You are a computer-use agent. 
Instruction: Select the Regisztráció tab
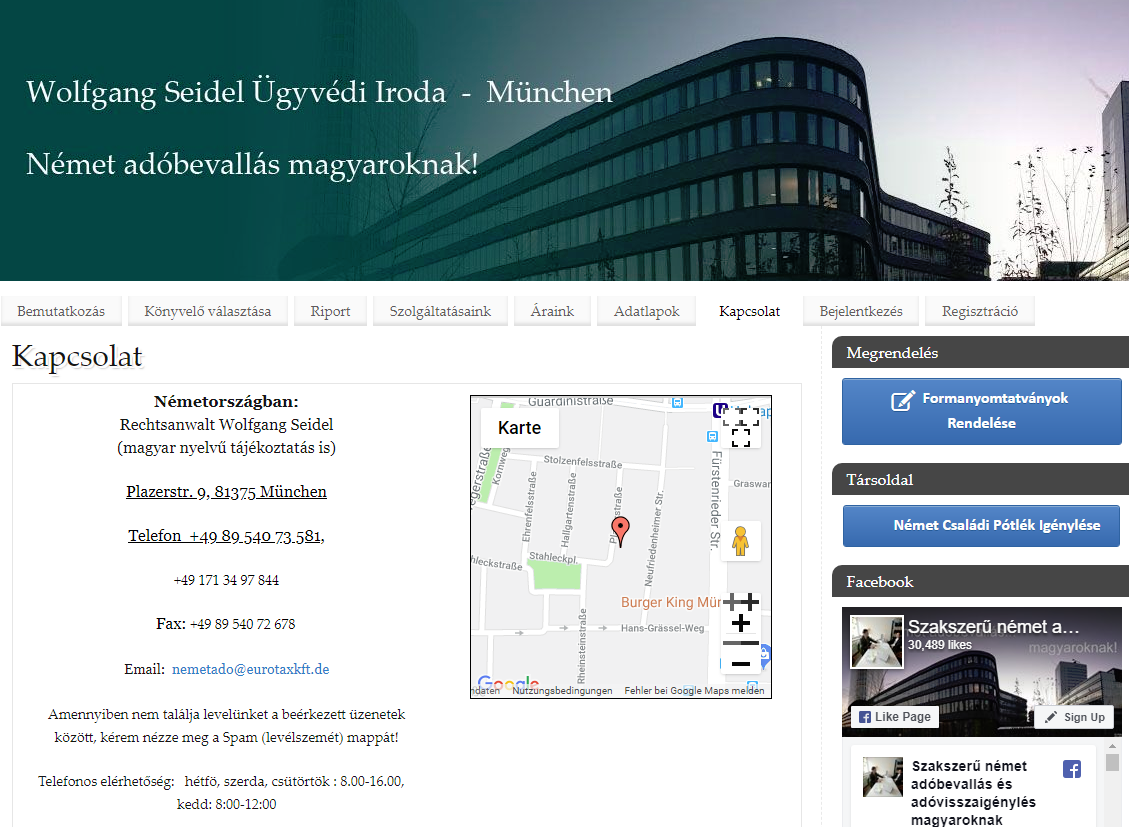click(979, 311)
